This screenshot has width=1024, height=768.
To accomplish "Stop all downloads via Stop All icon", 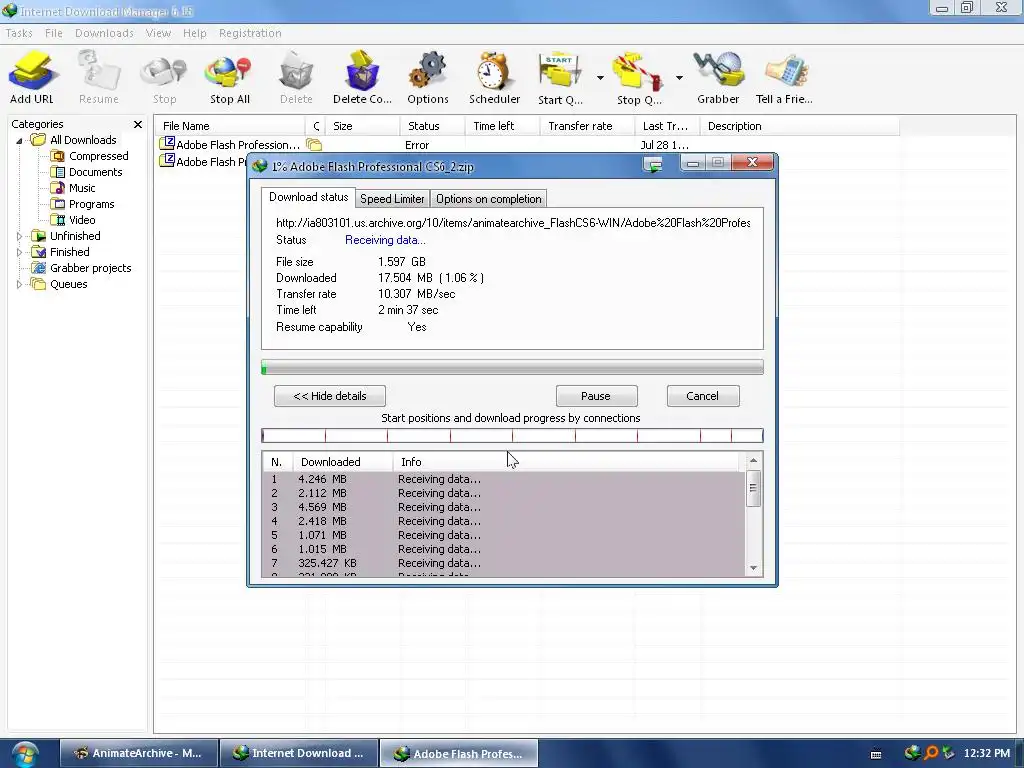I will coord(229,78).
